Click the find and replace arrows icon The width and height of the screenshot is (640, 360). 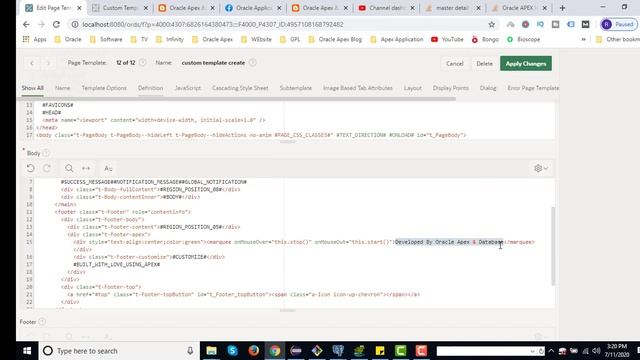pyautogui.click(x=86, y=168)
